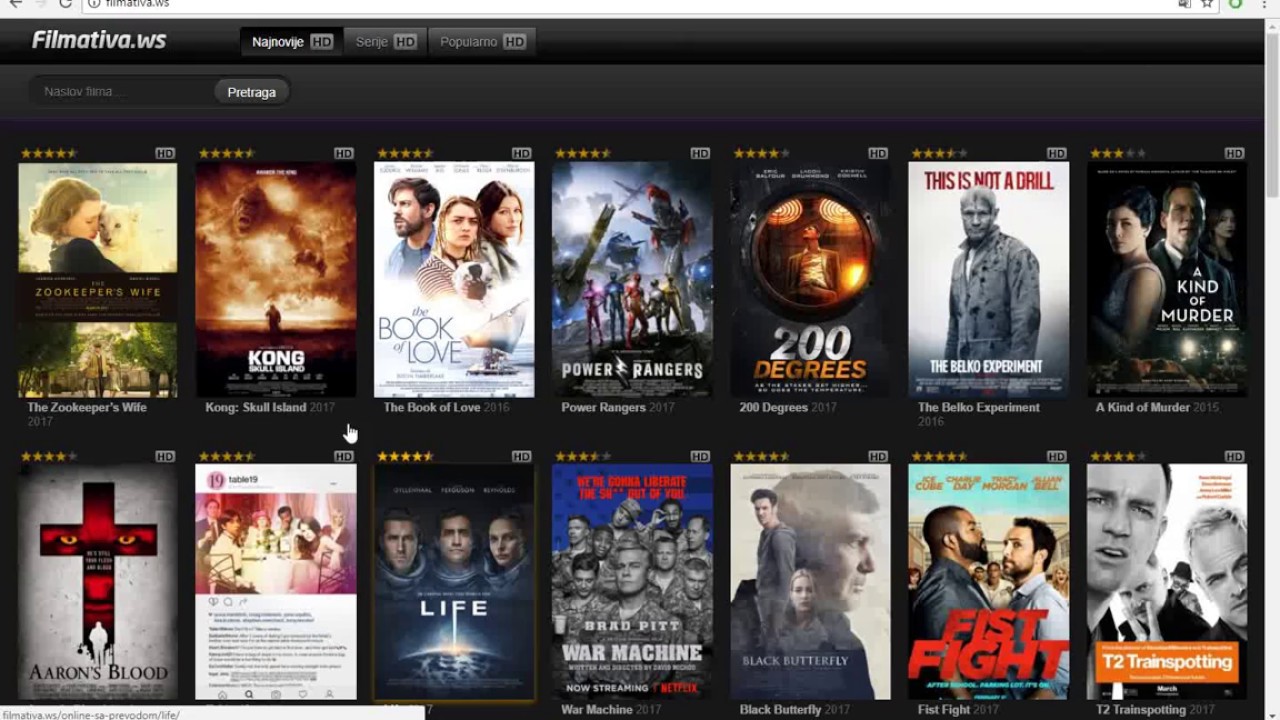
Task: Click star rating above T2 Trainspotting
Action: (1117, 456)
